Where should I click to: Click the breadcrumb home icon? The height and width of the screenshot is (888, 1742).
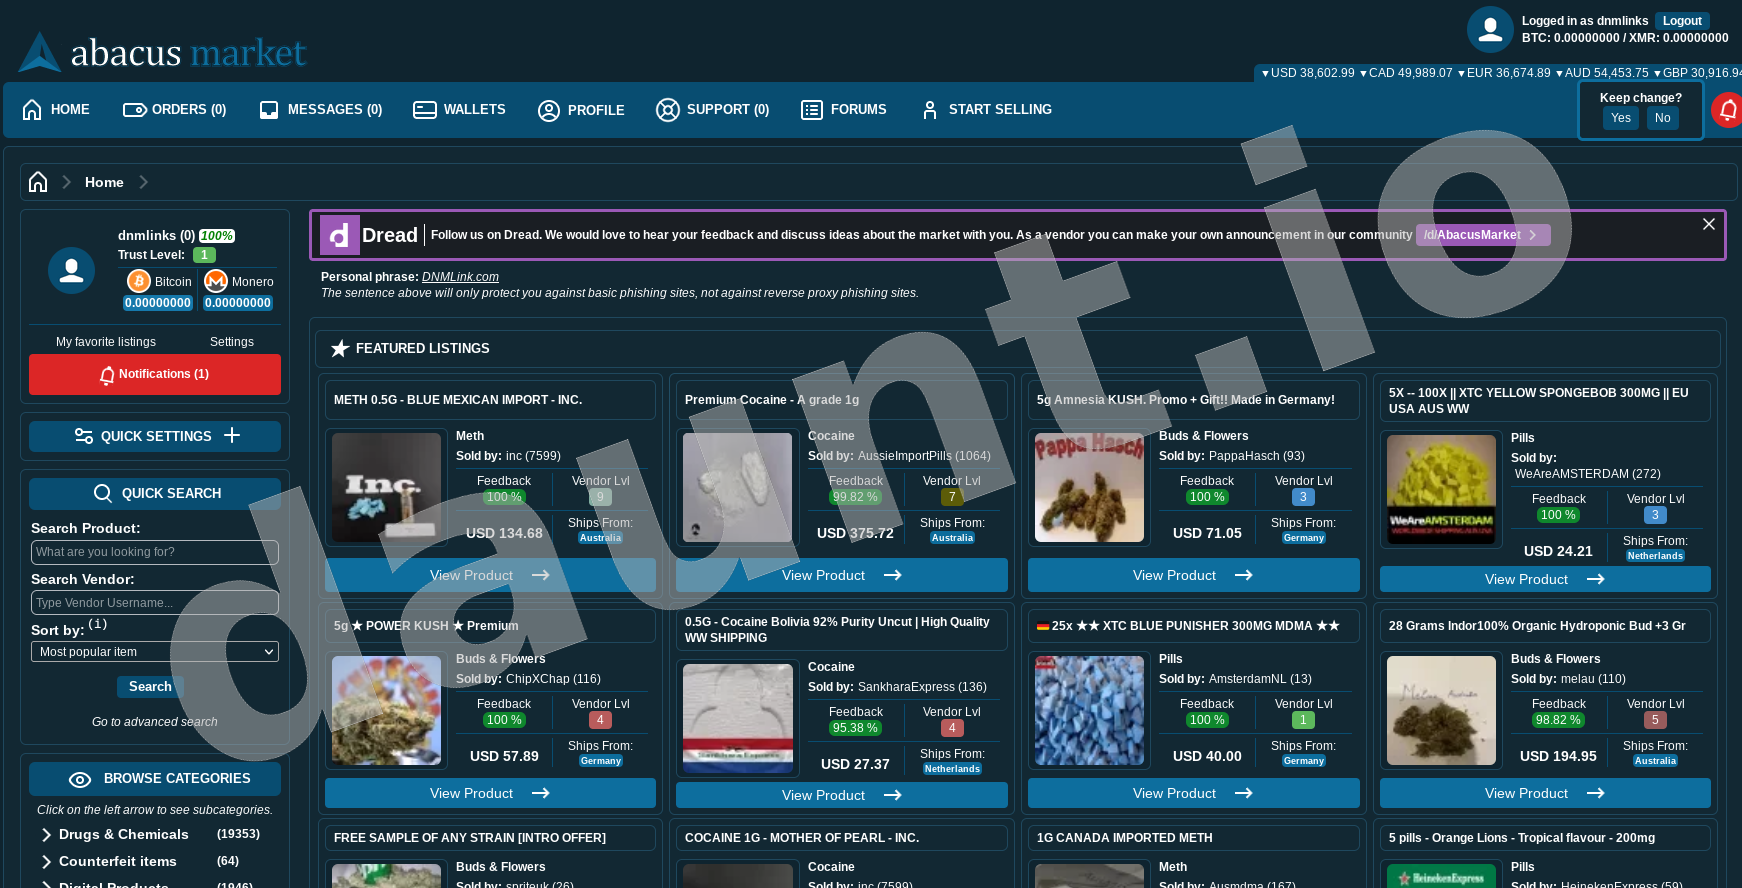[38, 182]
